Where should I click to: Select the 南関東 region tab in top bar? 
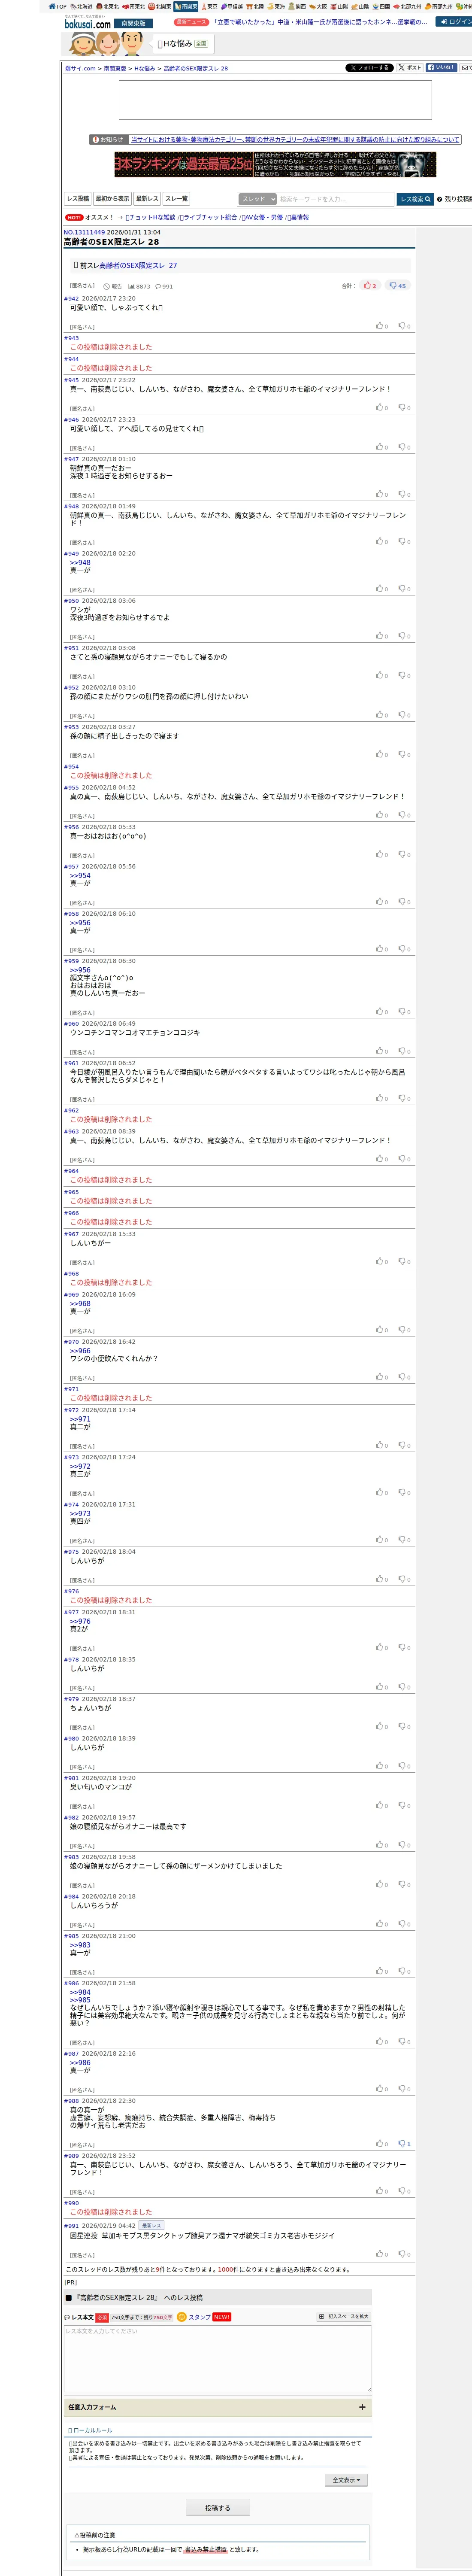[186, 6]
